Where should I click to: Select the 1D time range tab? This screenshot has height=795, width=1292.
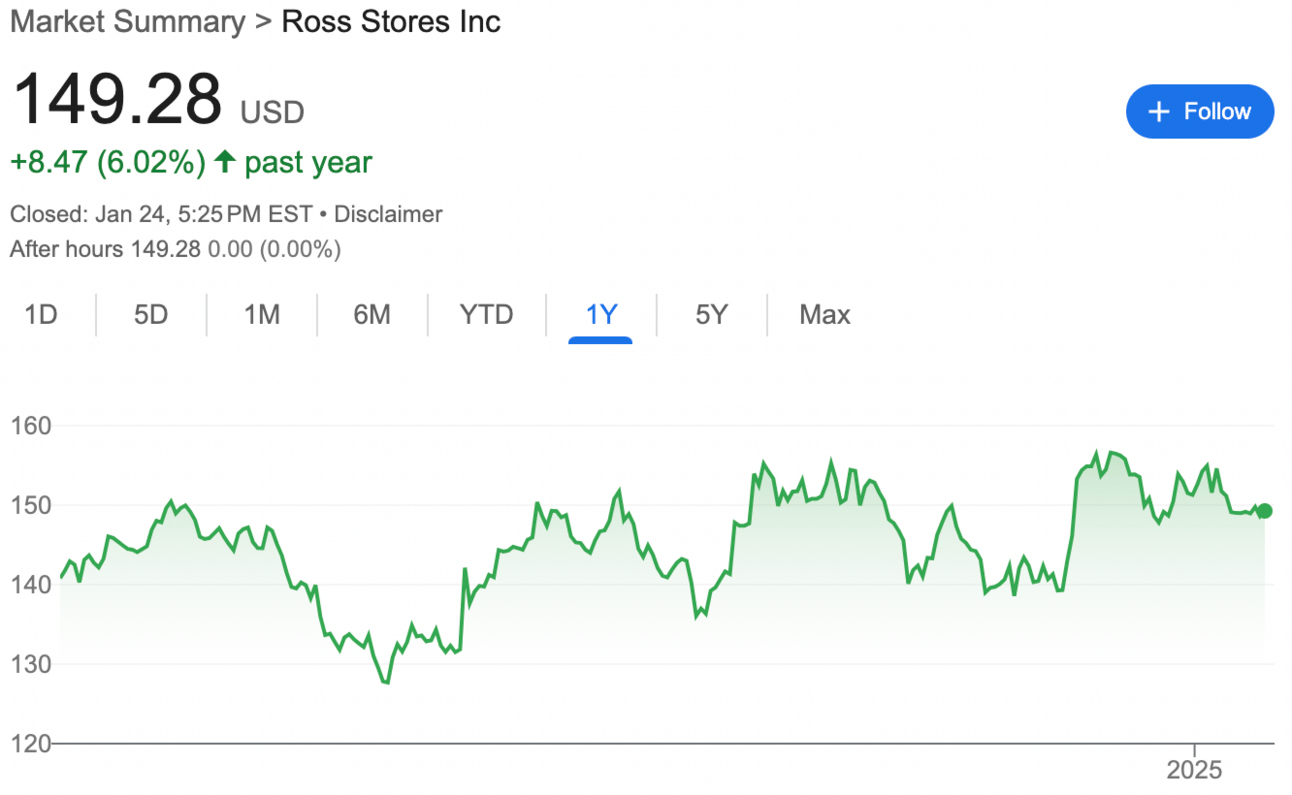tap(41, 315)
